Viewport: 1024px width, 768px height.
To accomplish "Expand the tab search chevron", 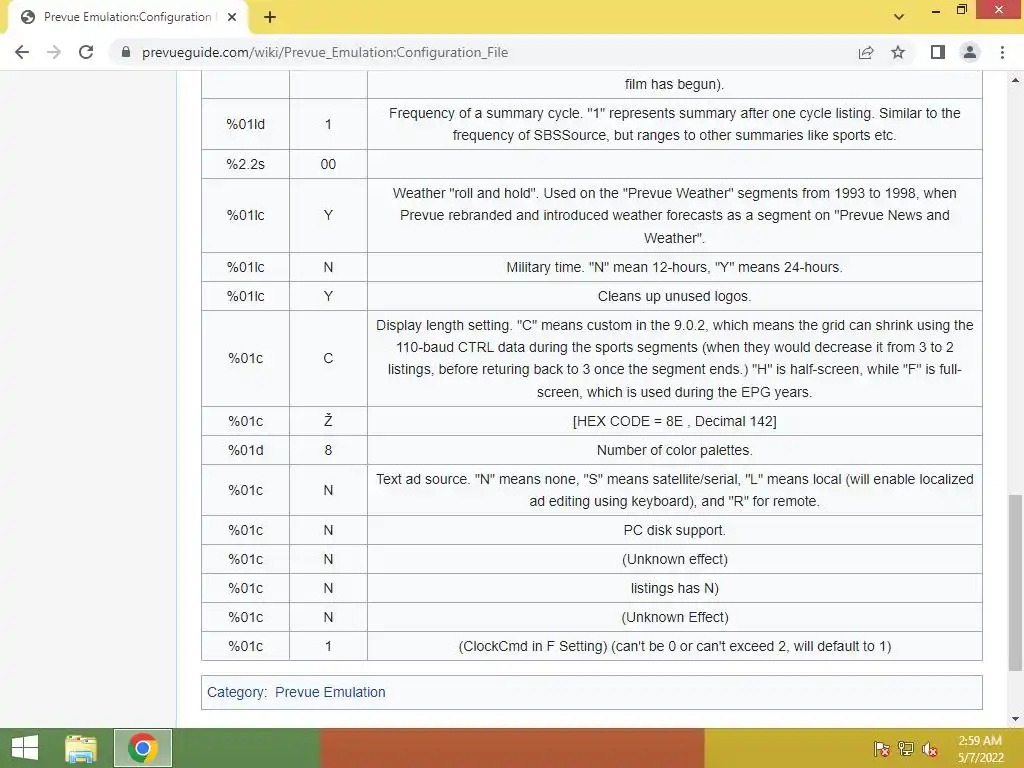I will [x=899, y=17].
